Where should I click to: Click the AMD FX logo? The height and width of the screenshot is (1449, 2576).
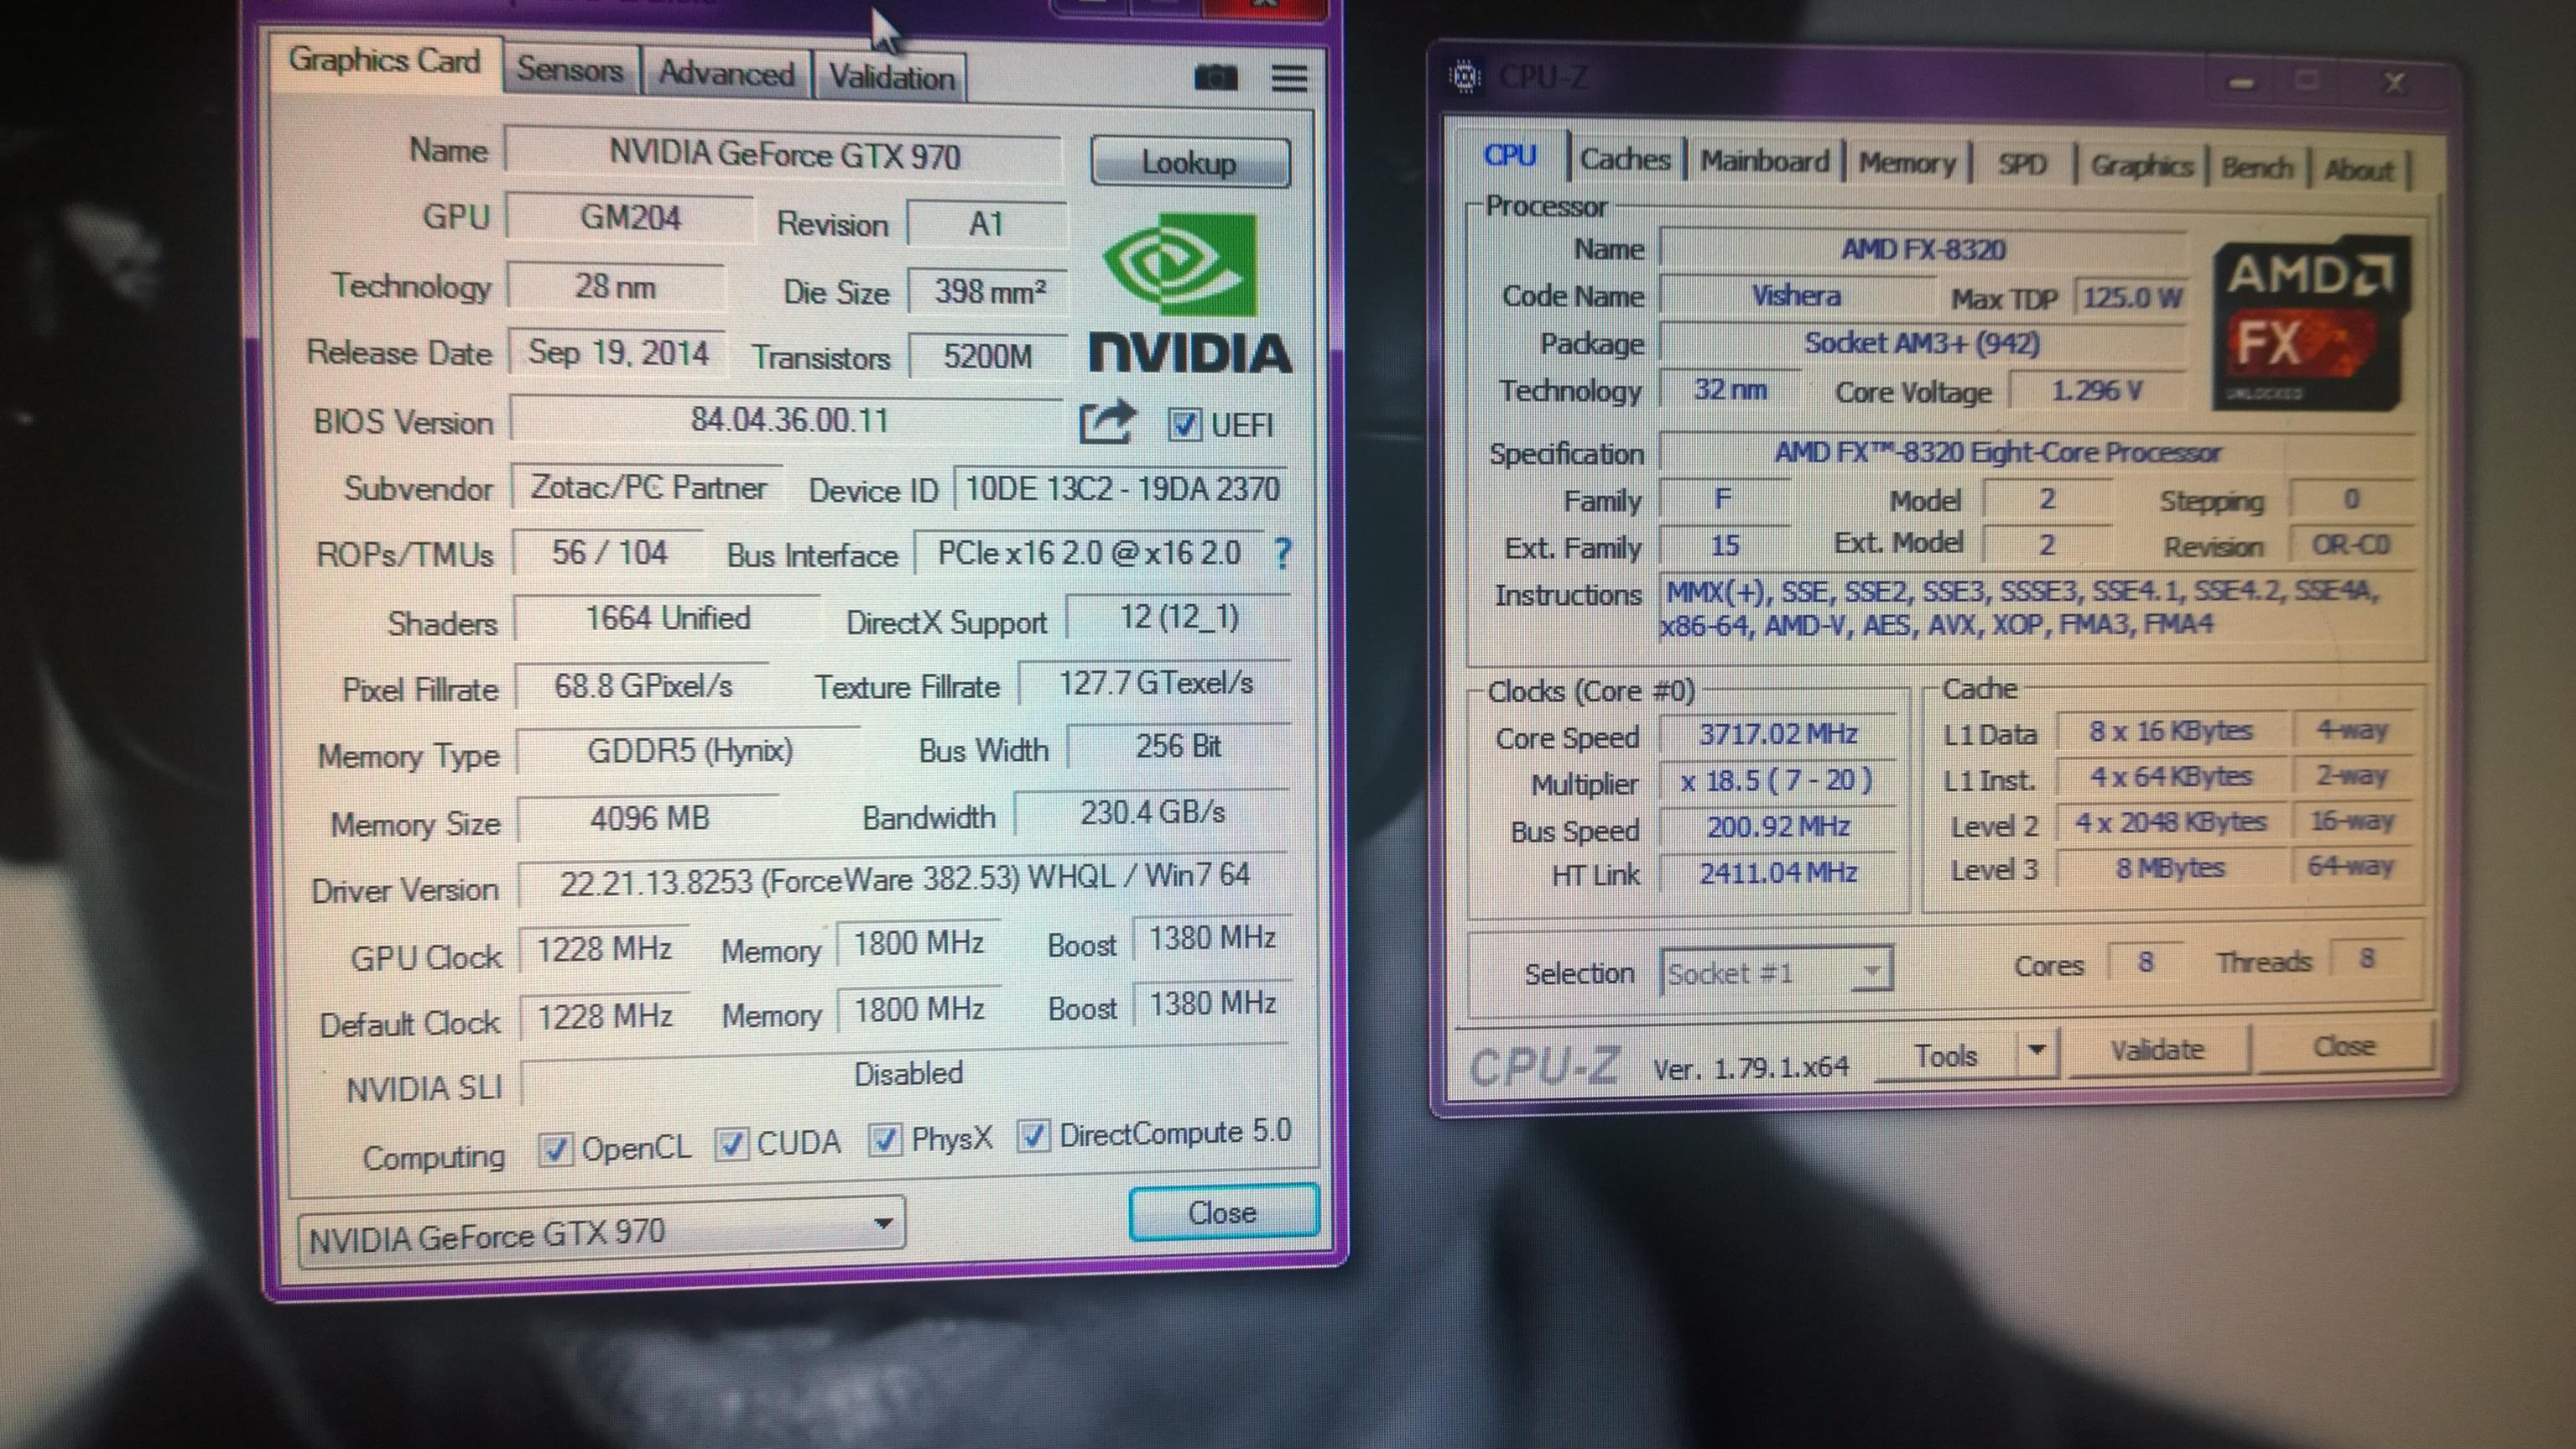click(2310, 322)
